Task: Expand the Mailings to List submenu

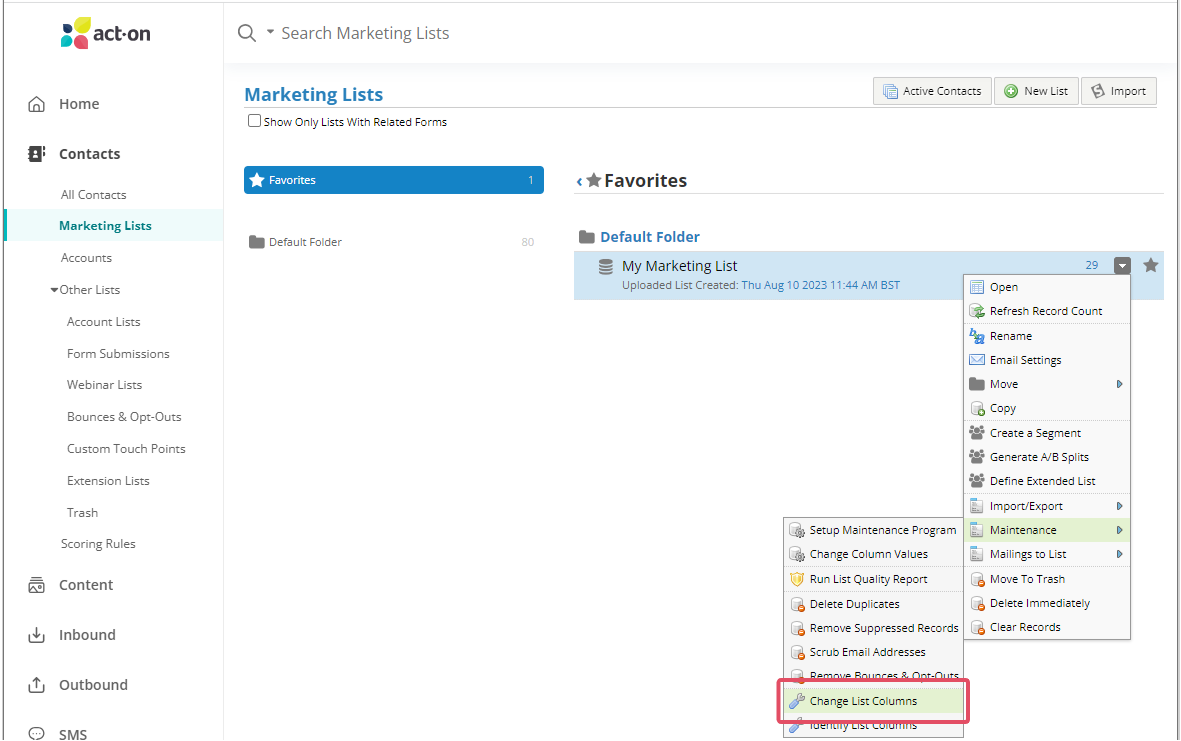Action: click(1047, 554)
